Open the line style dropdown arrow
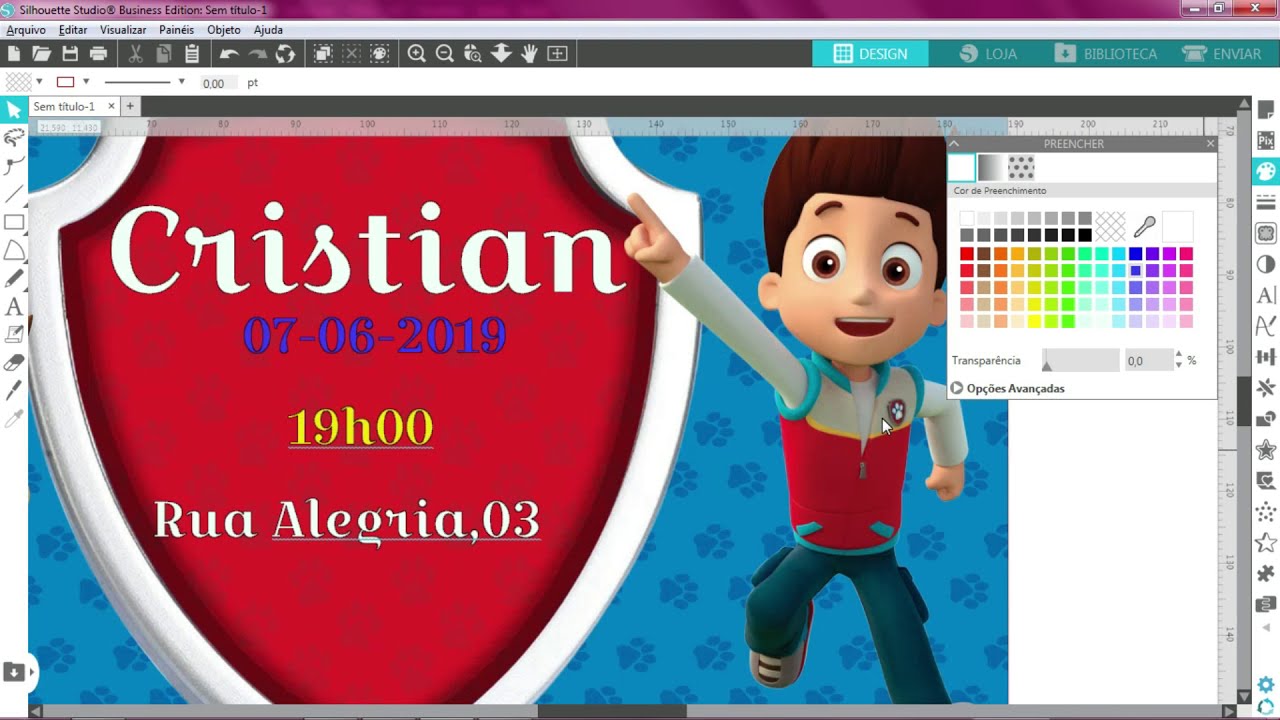The width and height of the screenshot is (1280, 720). [181, 82]
